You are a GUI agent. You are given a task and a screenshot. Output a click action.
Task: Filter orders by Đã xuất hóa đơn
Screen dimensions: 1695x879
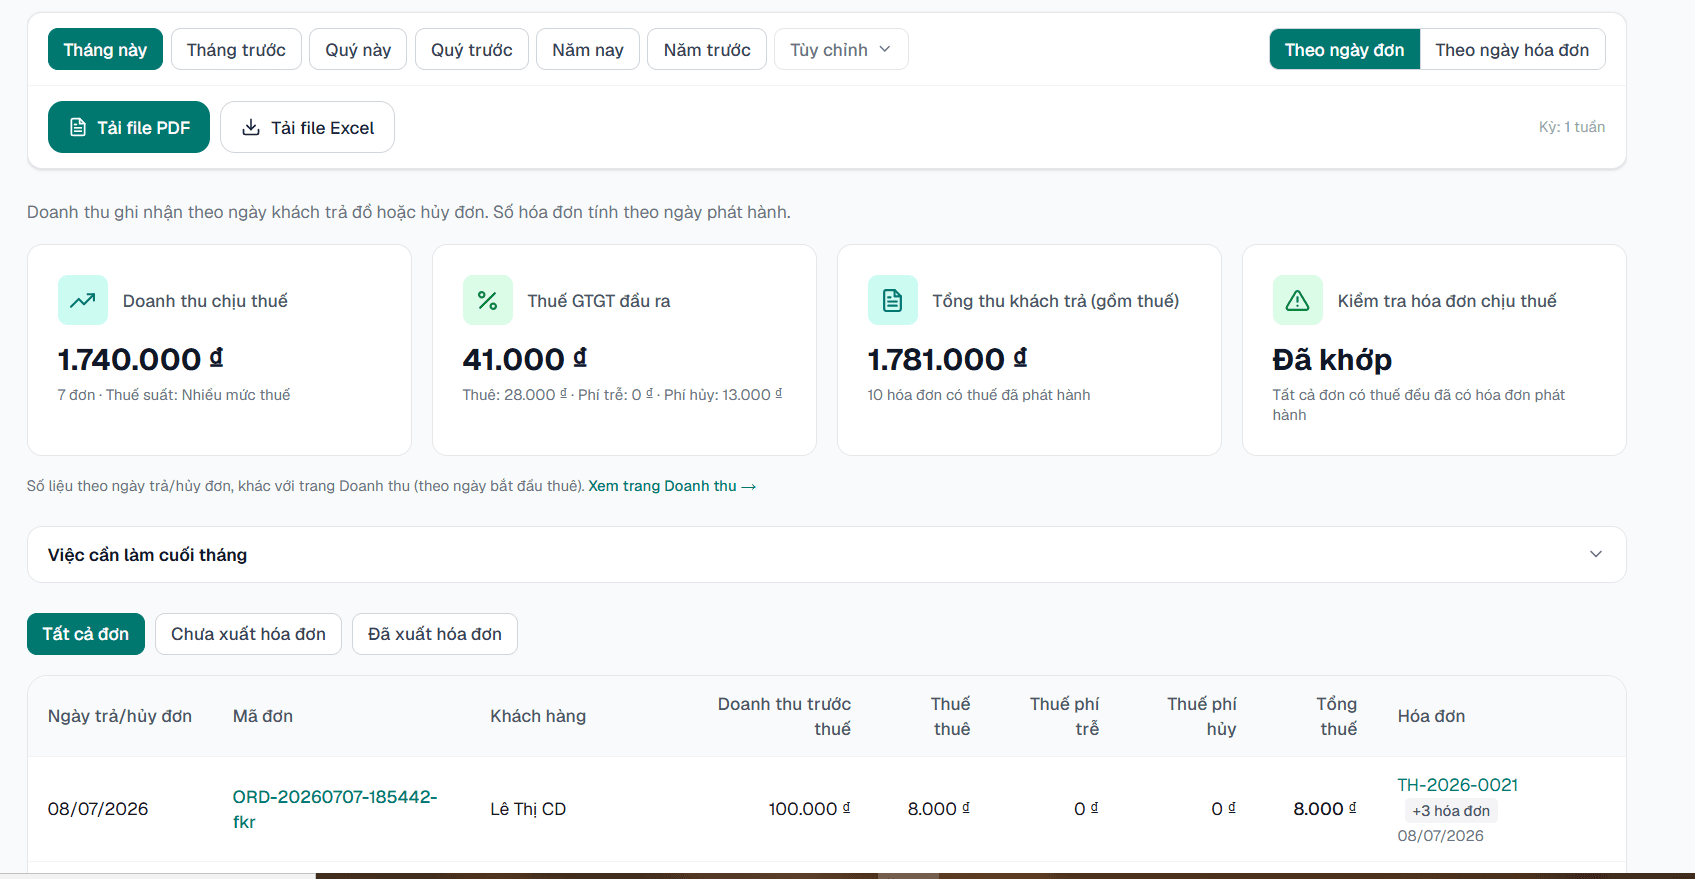[x=435, y=634]
